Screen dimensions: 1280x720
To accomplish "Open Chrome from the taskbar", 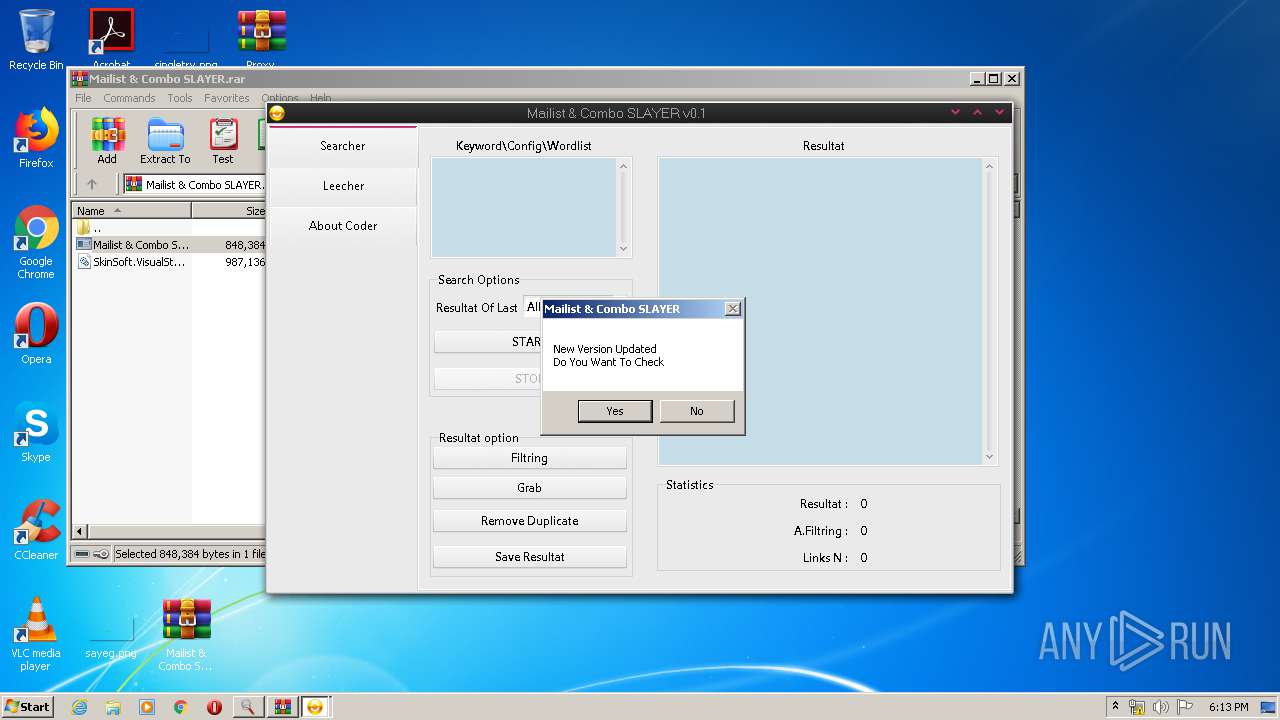I will click(x=181, y=707).
